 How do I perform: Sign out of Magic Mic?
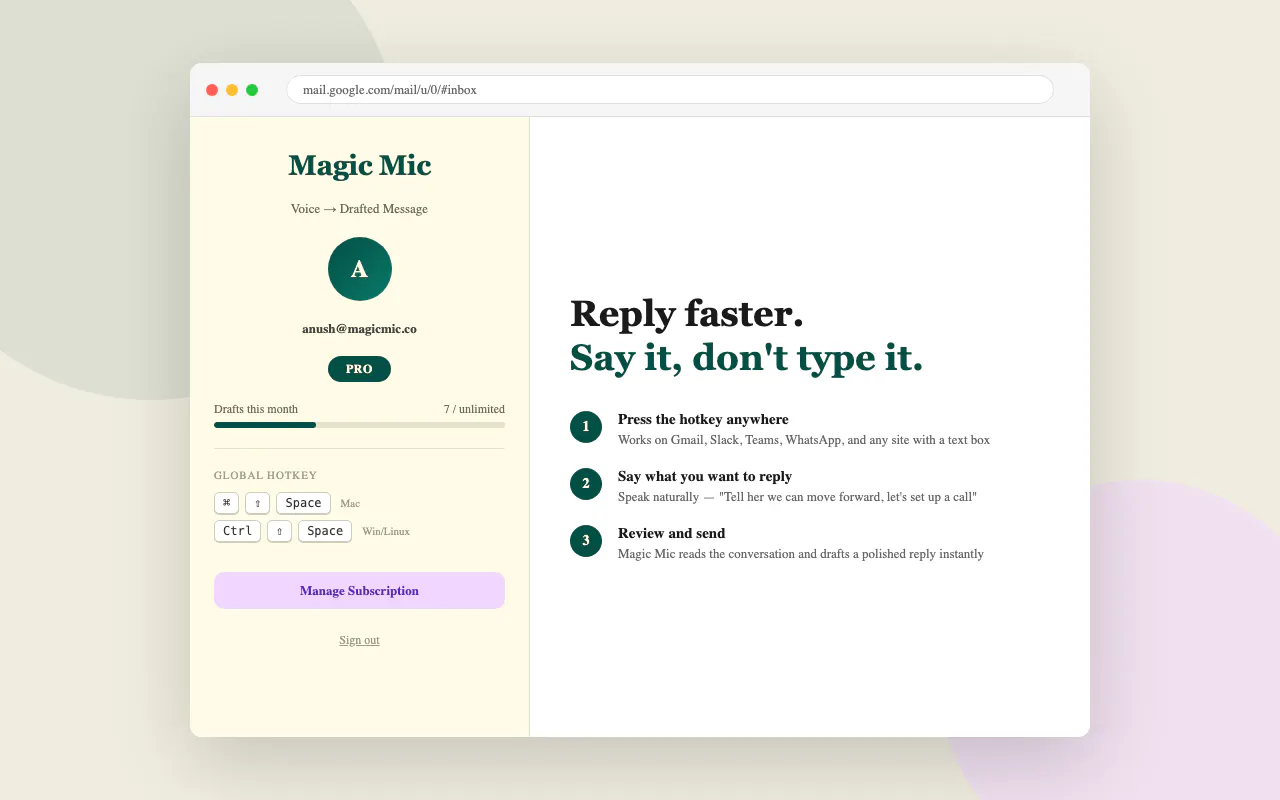pos(359,640)
